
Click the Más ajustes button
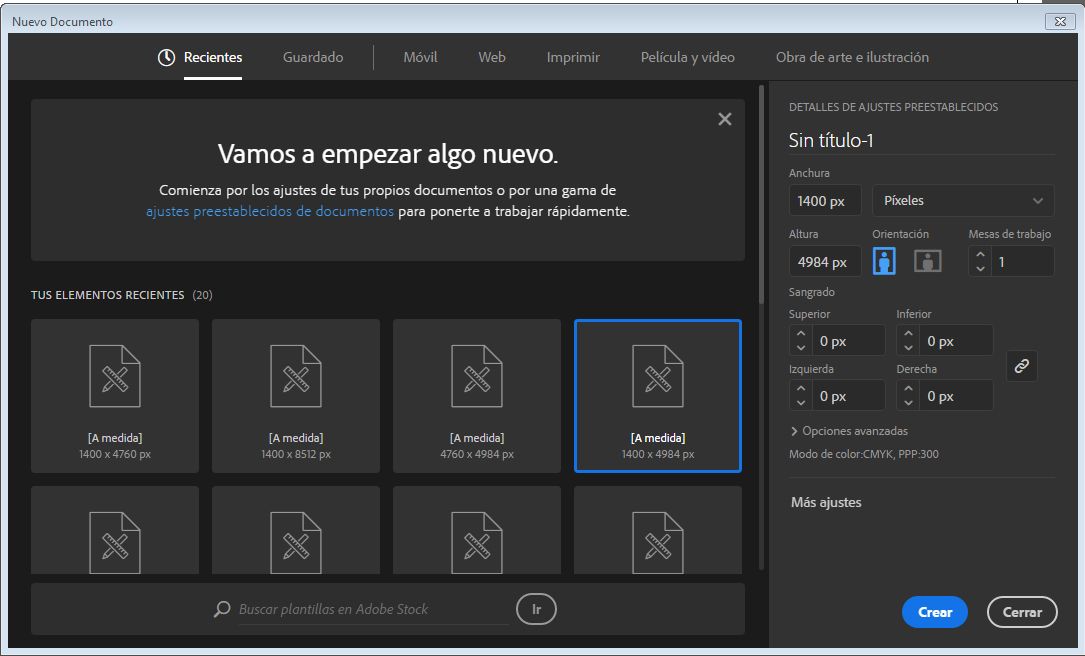[x=826, y=502]
